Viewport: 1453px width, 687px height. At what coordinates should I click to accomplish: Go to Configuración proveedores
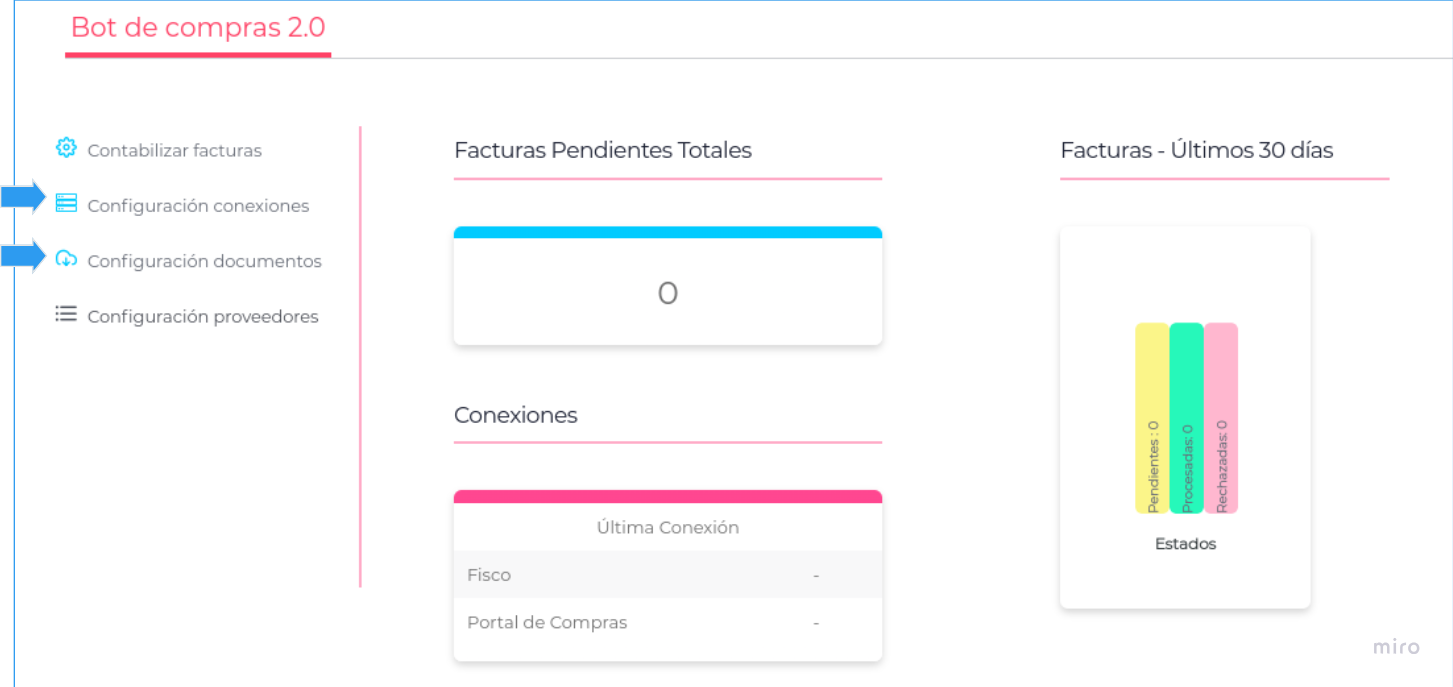[203, 317]
